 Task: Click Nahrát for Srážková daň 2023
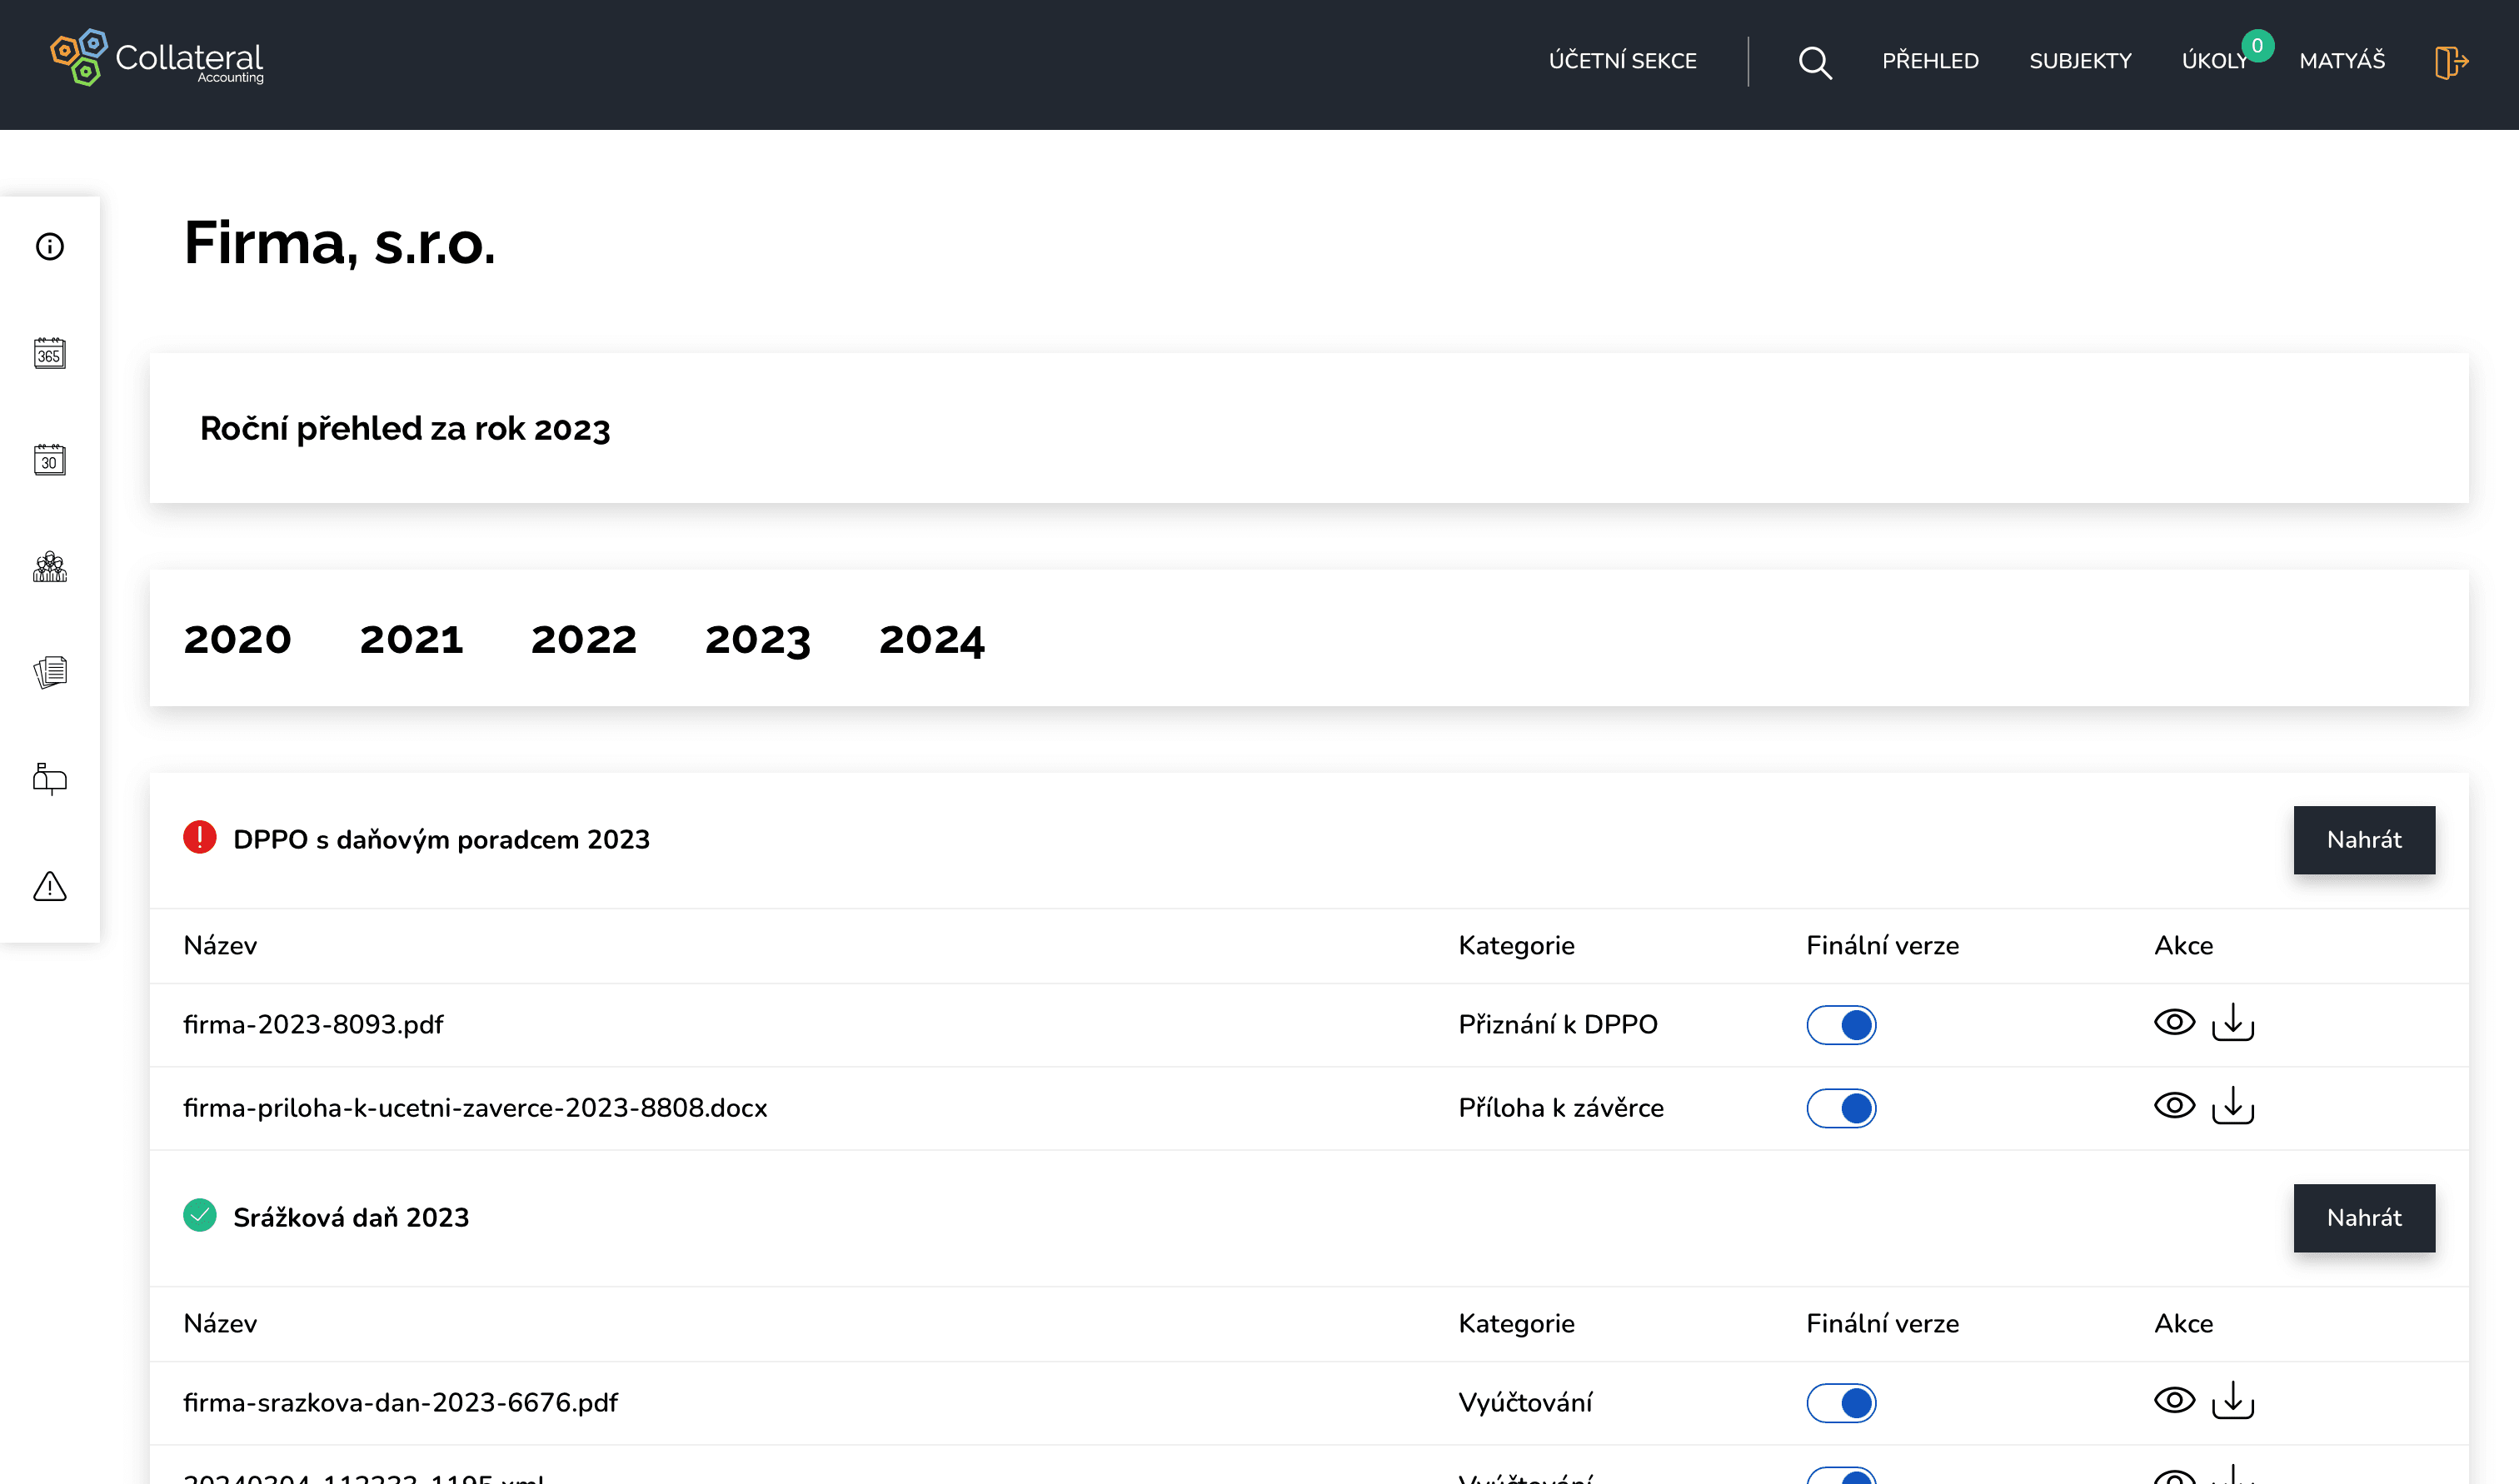[x=2364, y=1218]
